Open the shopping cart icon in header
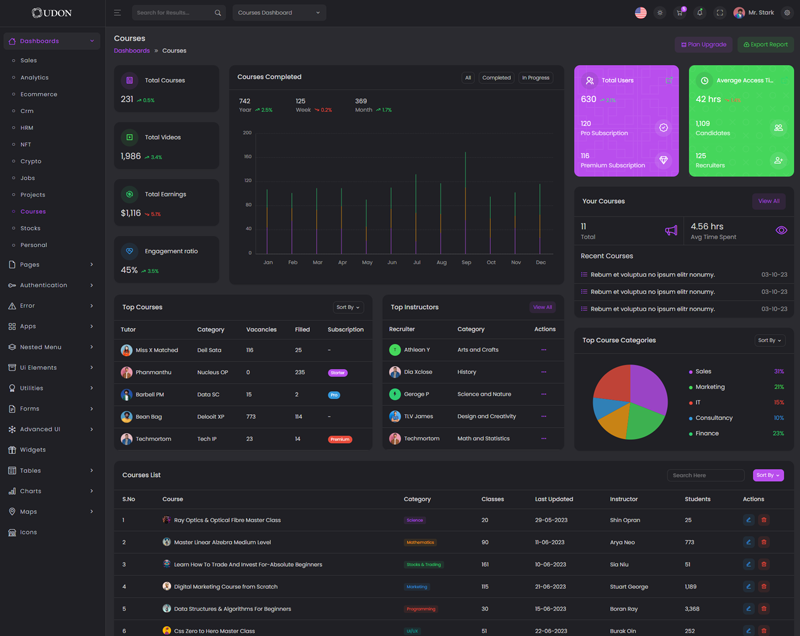800x636 pixels. pos(680,13)
